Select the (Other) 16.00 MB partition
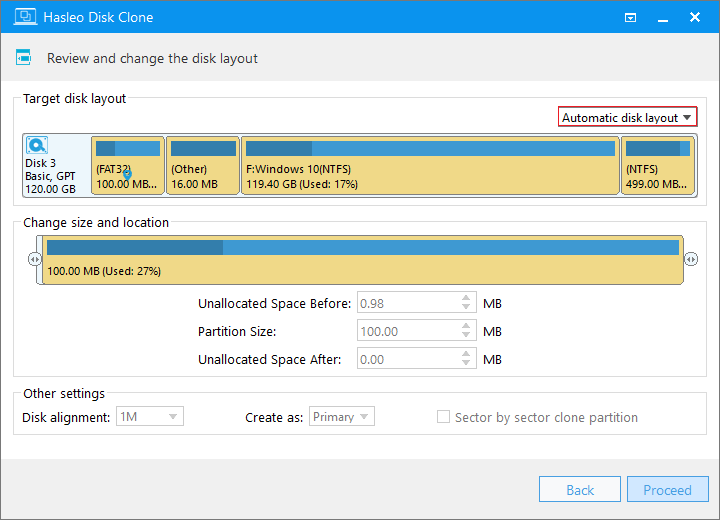This screenshot has width=720, height=520. click(202, 165)
